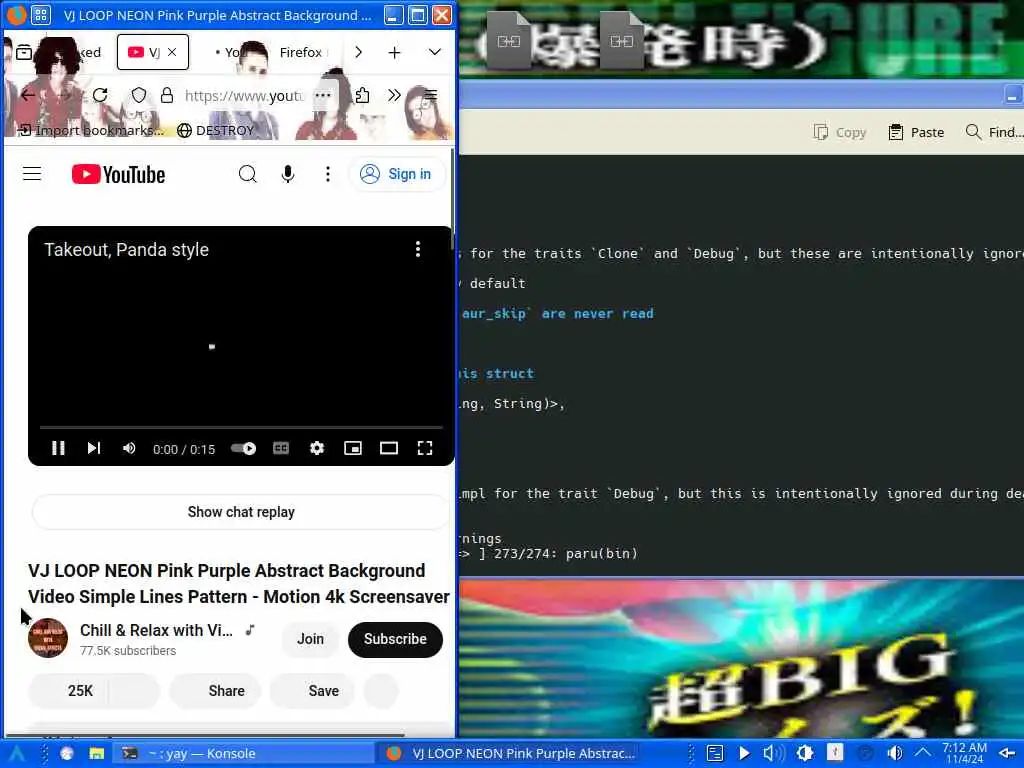Screen dimensions: 1024x768
Task: Click Paste in the Konsole toolbar
Action: coord(916,132)
